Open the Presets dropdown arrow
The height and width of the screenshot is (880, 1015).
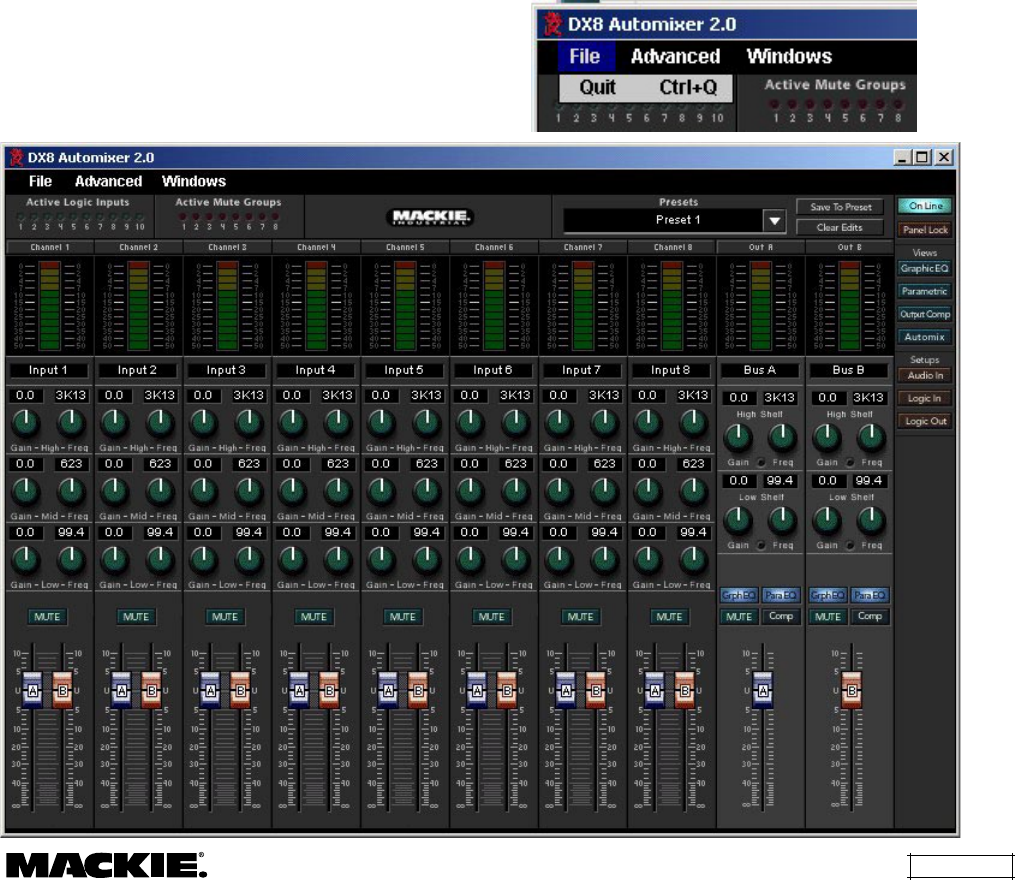(774, 221)
